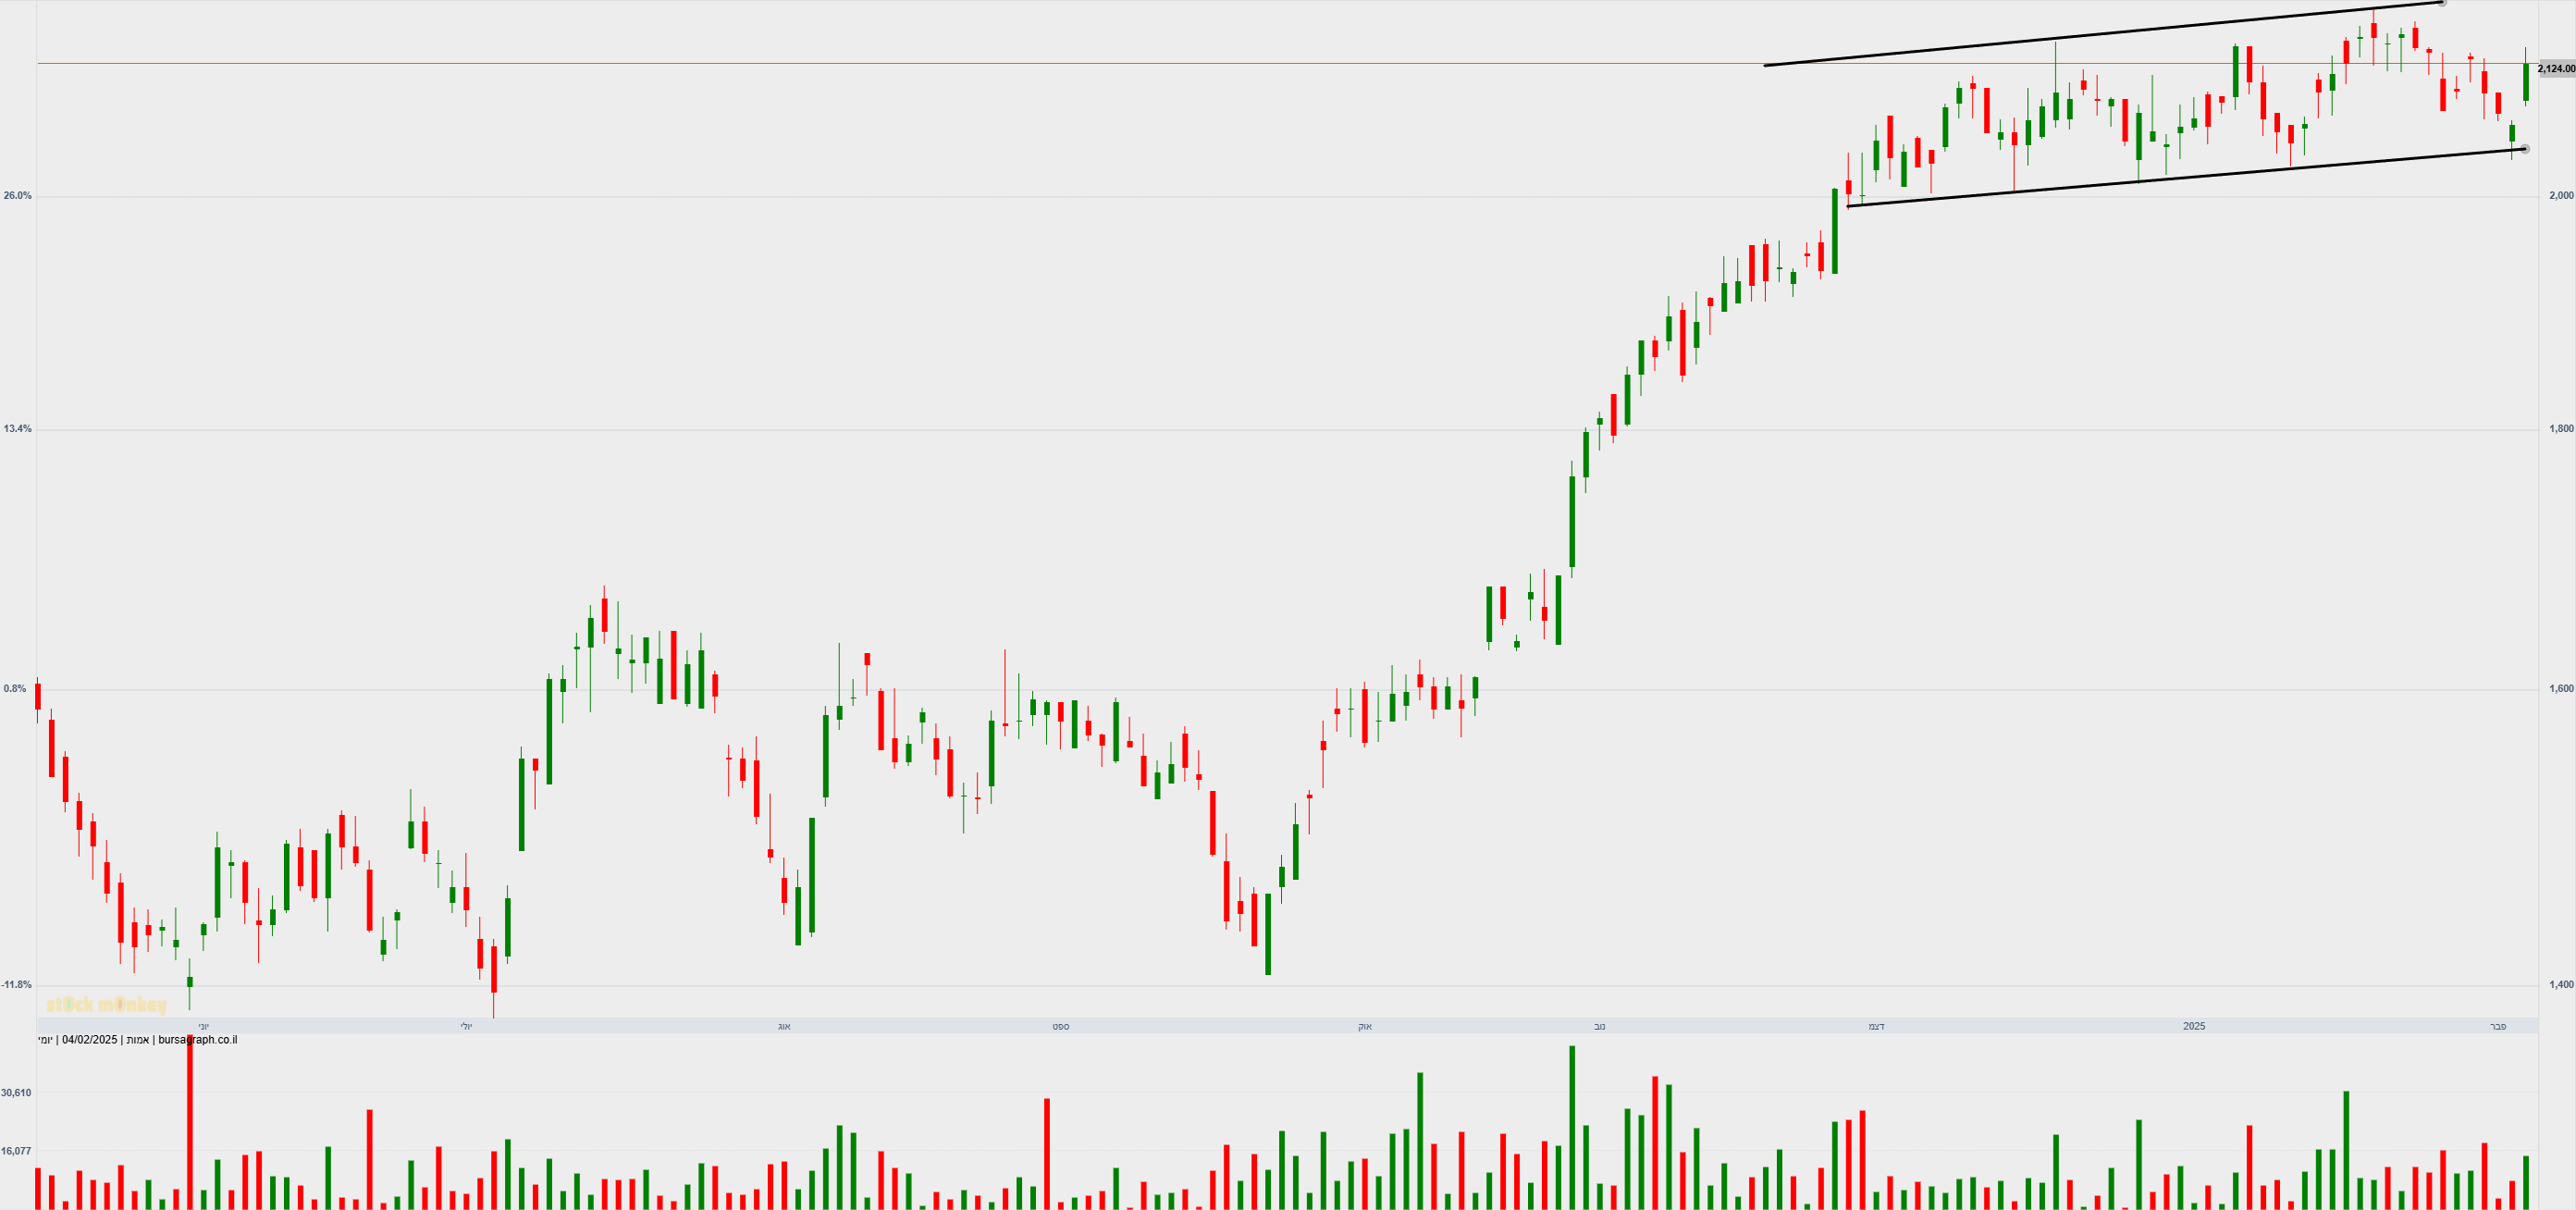
Task: Click the 04/02/2025 chart date text
Action: coord(89,1040)
